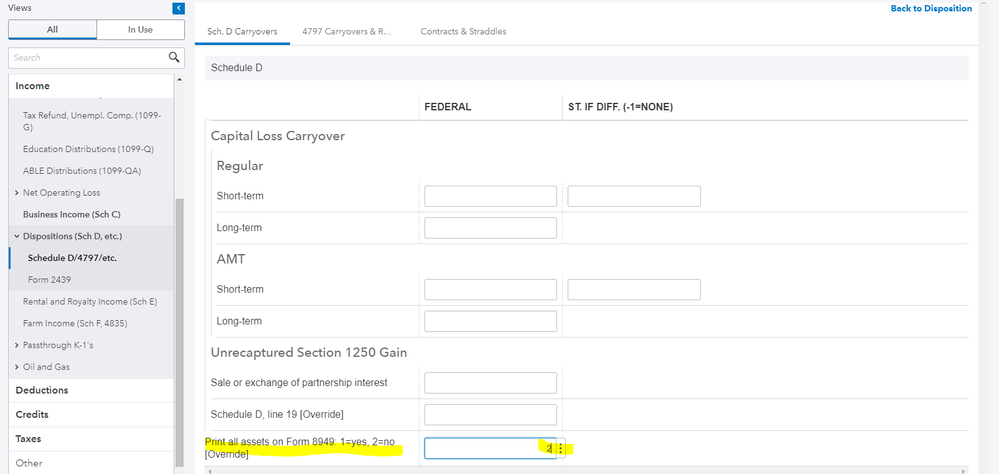Click the Back to Disposition link

931,9
